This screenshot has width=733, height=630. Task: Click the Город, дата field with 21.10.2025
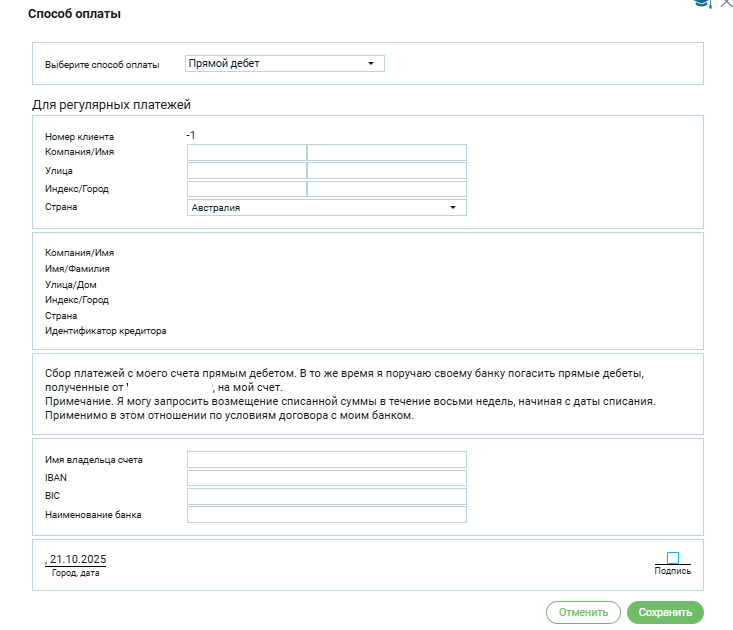pyautogui.click(x=76, y=558)
